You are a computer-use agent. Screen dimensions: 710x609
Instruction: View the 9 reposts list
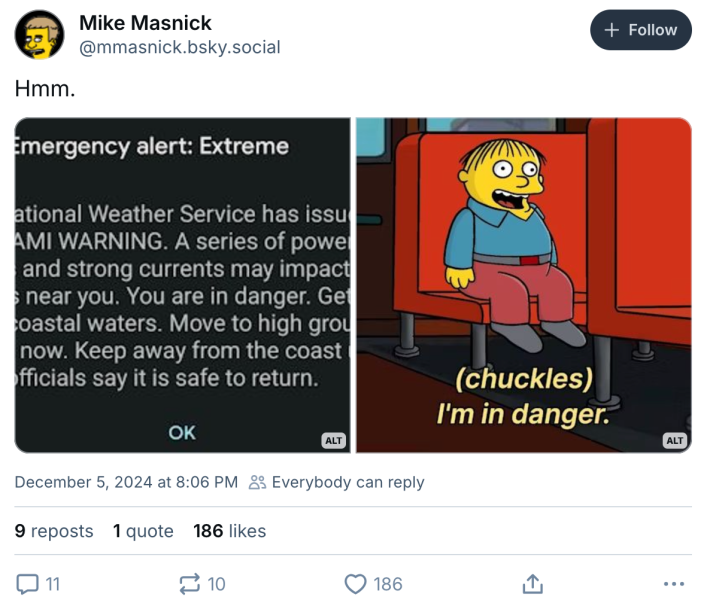tap(54, 531)
